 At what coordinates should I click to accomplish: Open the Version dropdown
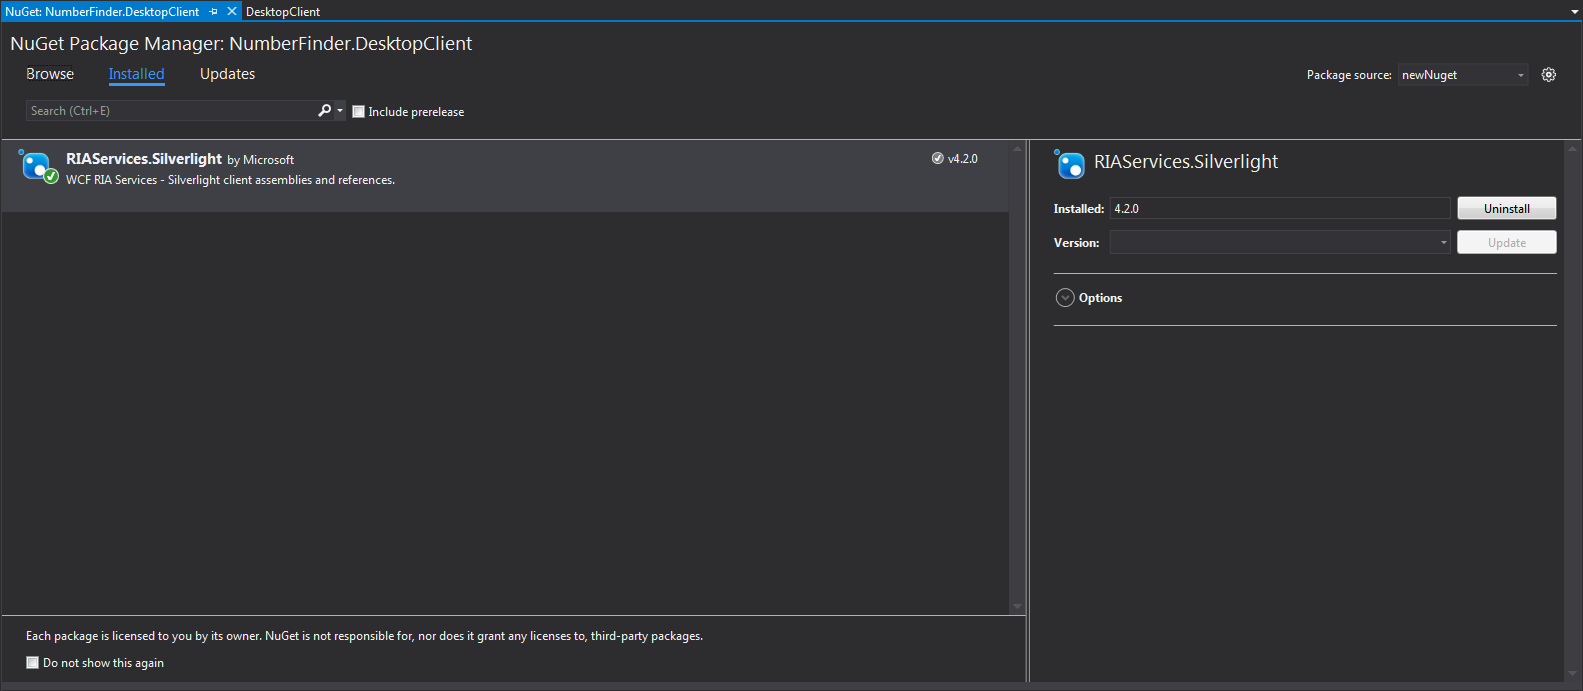click(x=1280, y=242)
